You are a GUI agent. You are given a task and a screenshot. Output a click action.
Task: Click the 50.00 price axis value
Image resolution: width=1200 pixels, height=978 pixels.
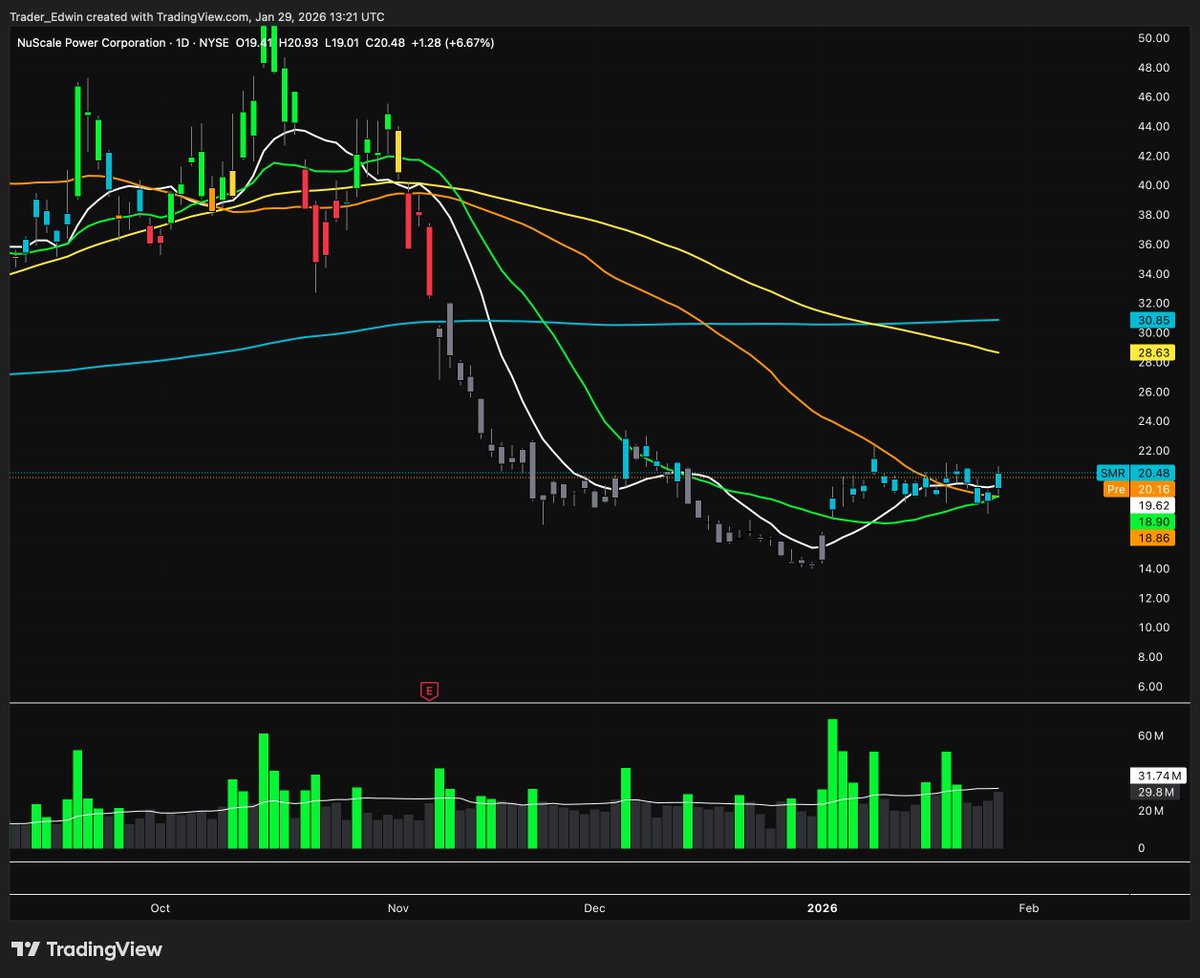pyautogui.click(x=1153, y=38)
